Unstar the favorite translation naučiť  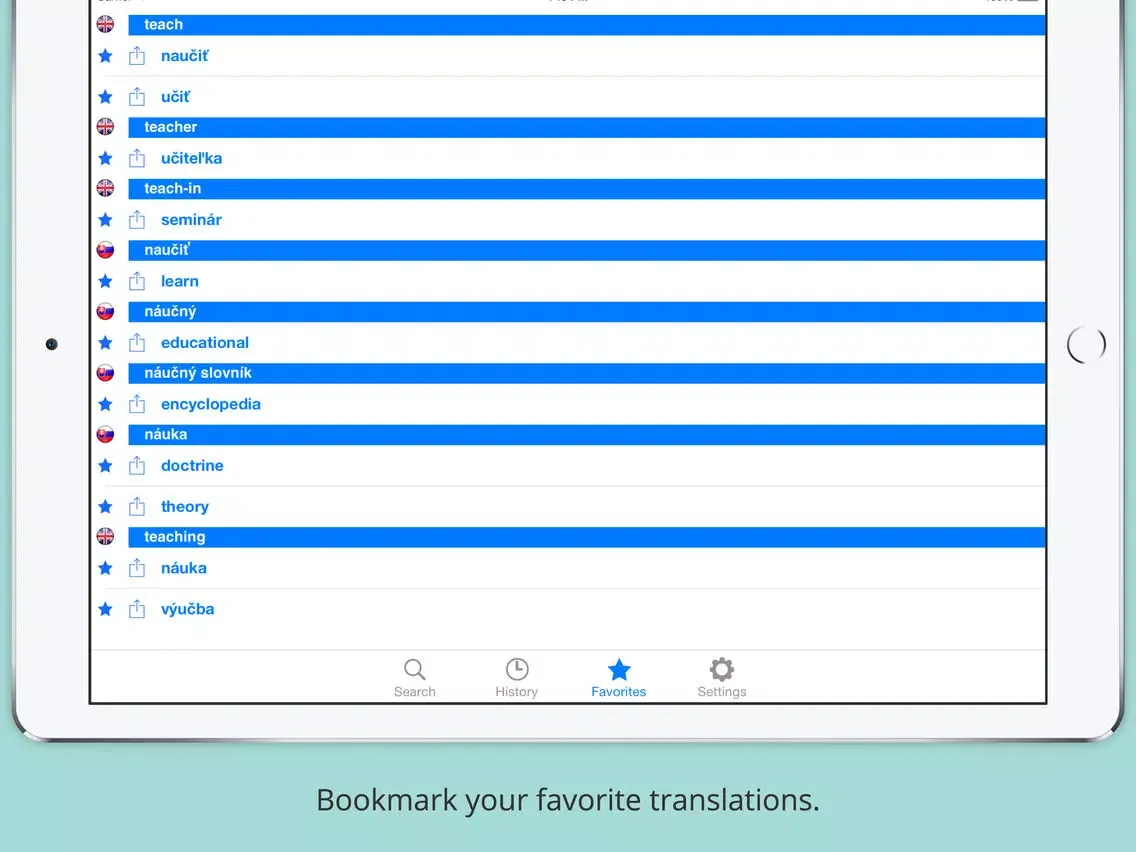point(105,56)
